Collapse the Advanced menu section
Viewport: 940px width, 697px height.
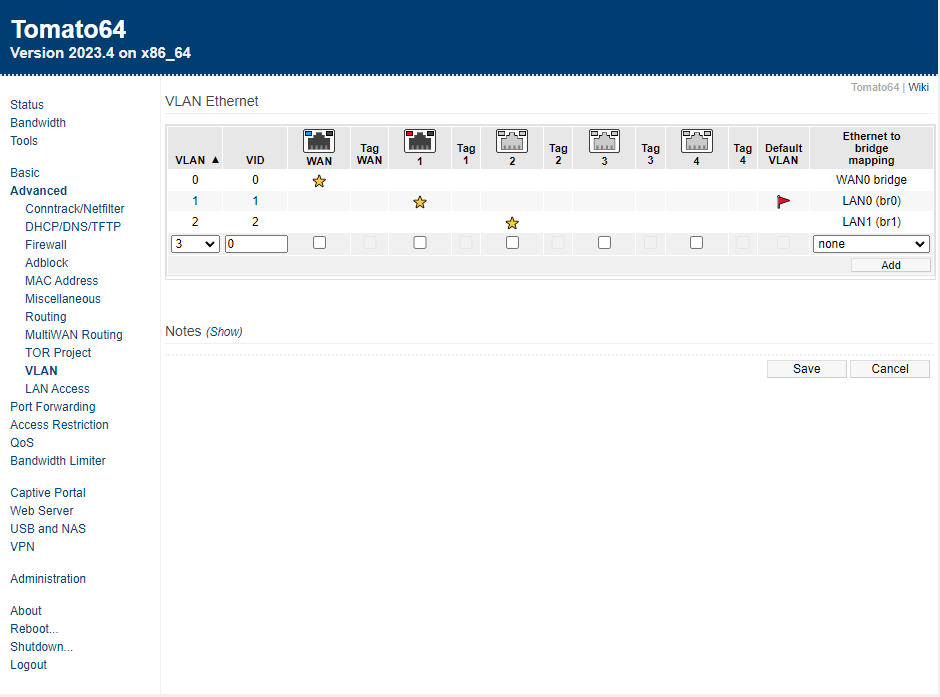38,191
